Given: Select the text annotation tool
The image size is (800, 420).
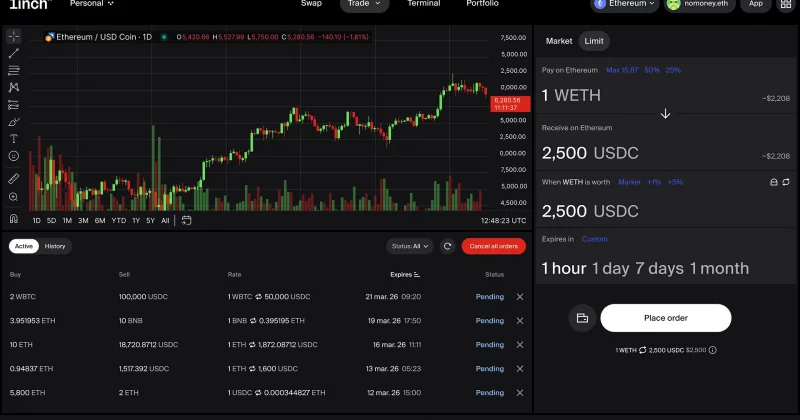Looking at the screenshot, I should coord(14,139).
